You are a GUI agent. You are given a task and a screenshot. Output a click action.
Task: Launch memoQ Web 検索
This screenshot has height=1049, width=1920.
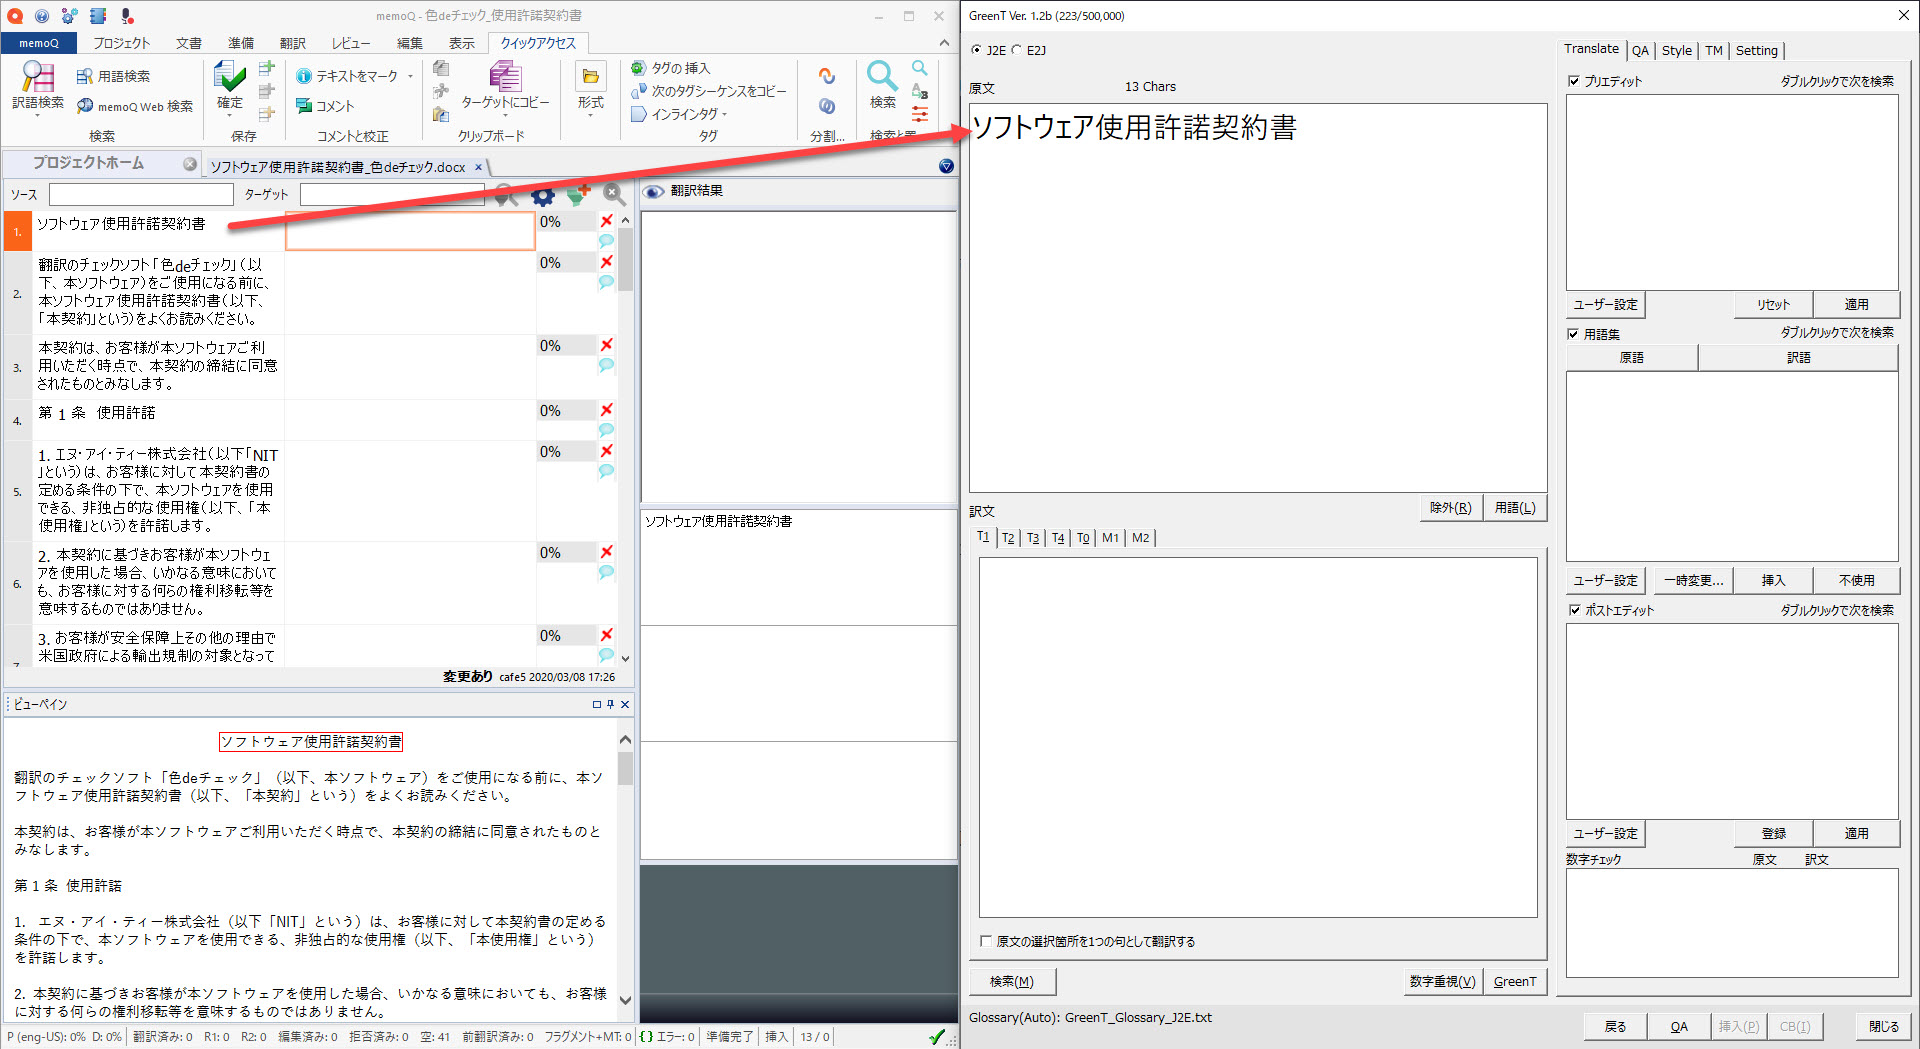pyautogui.click(x=135, y=107)
